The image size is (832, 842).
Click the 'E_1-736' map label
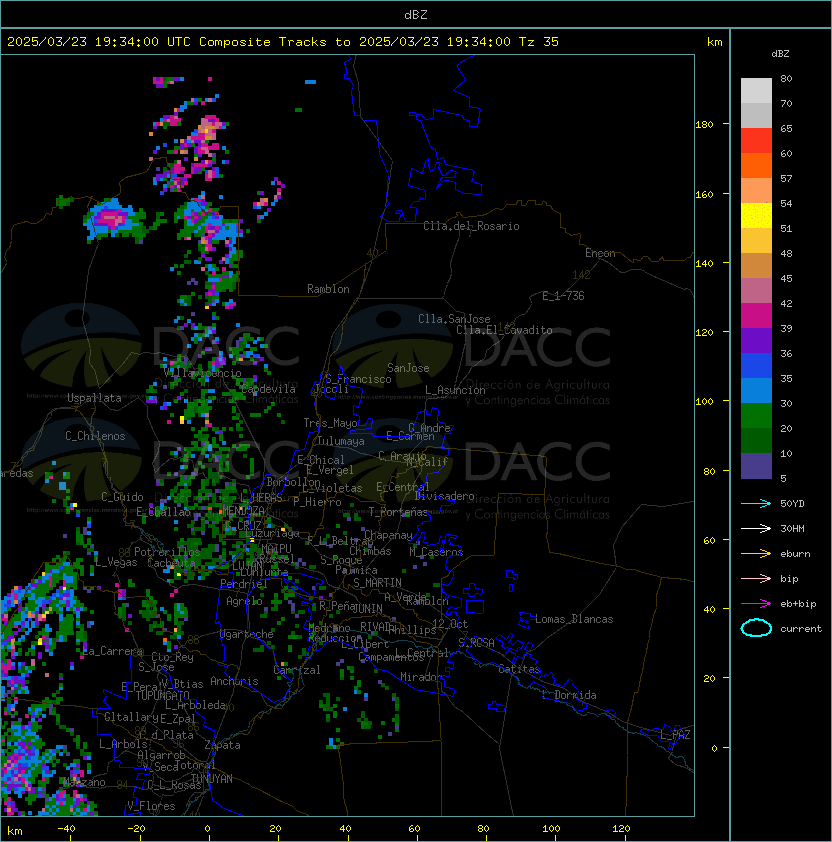(x=563, y=296)
